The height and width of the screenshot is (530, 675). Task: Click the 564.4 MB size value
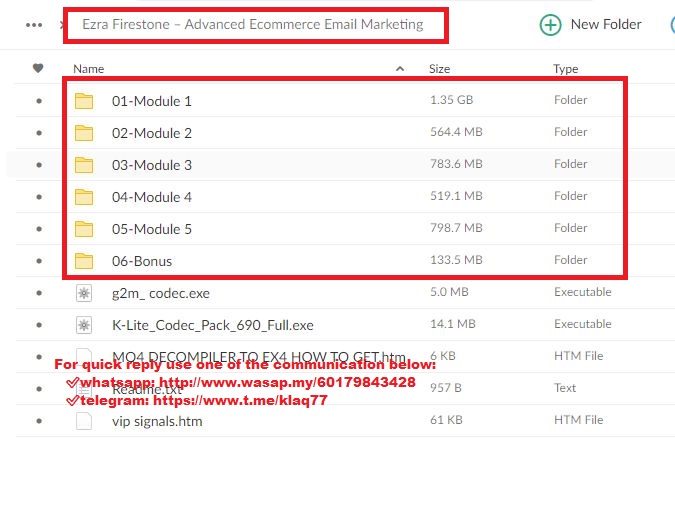(456, 132)
